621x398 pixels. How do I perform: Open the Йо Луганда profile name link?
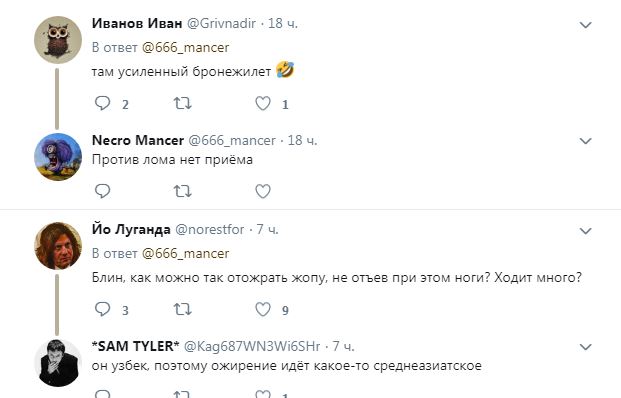tap(131, 230)
